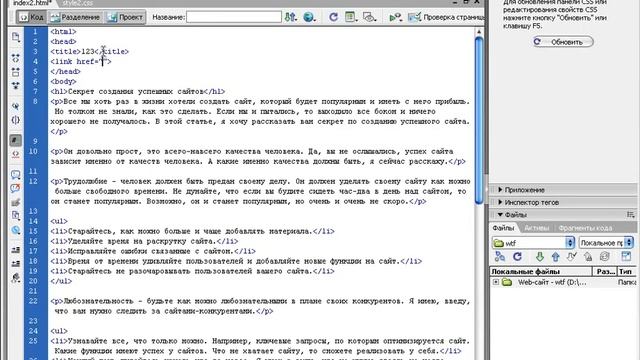Open the Файлы panel options menu icon
Screen dimensions: 640x360
coord(631,215)
